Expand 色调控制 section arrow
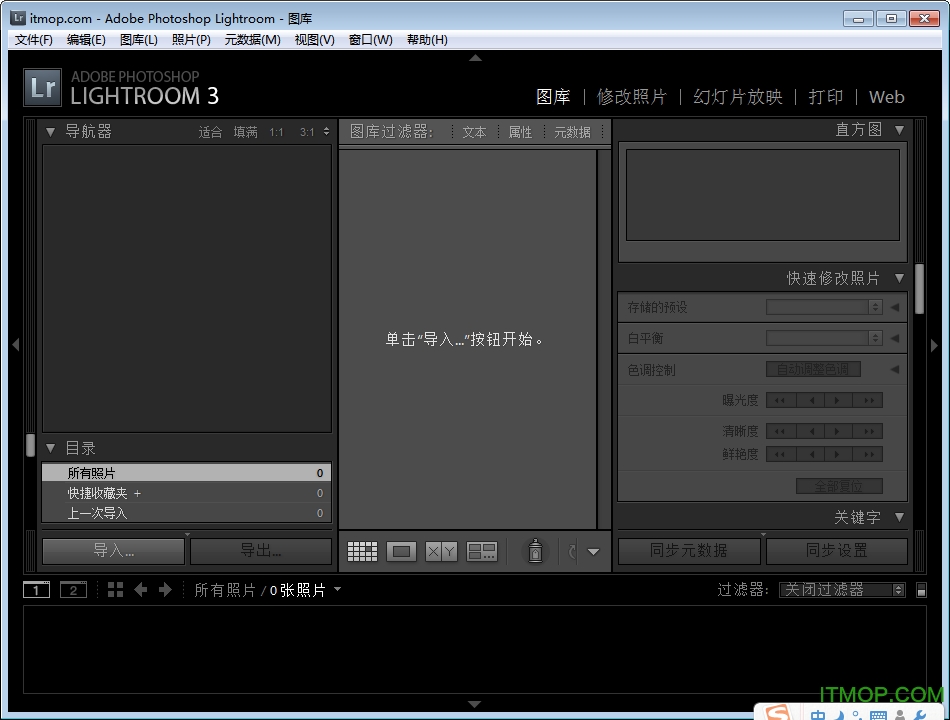 coord(895,370)
